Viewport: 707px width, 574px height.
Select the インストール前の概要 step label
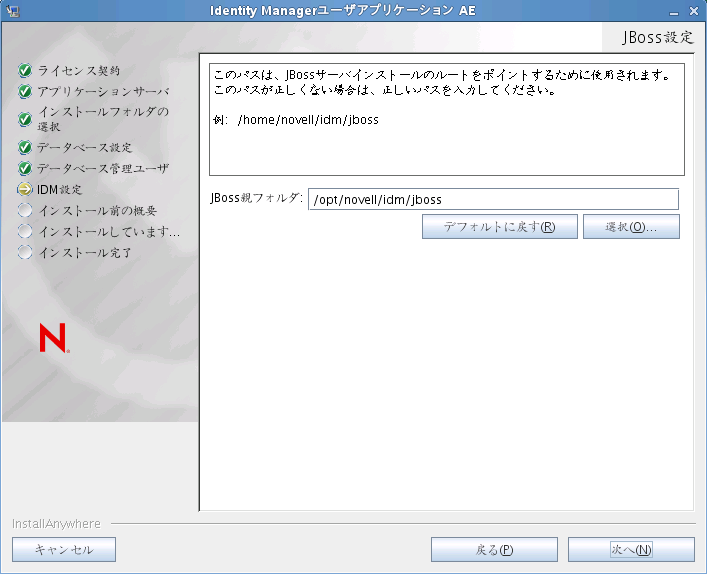[x=97, y=211]
